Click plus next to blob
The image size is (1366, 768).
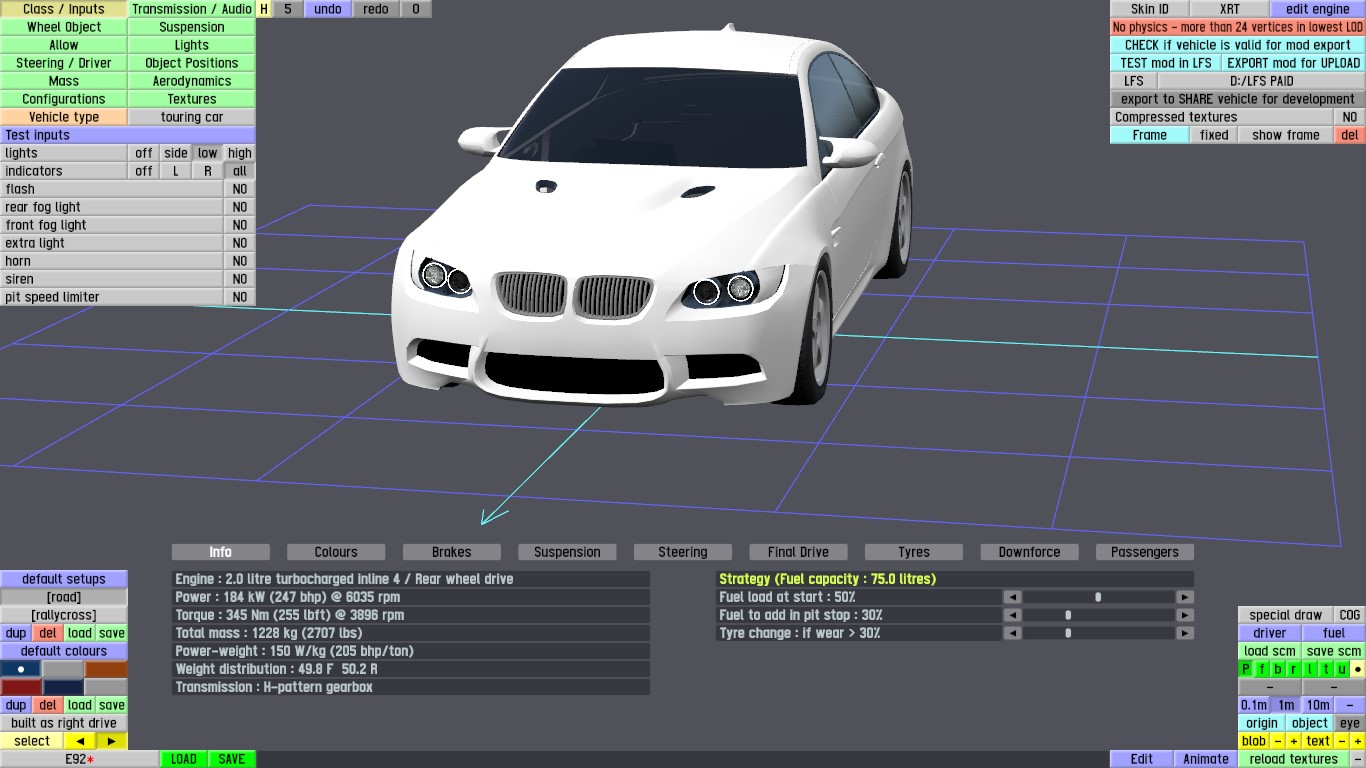coord(1294,741)
